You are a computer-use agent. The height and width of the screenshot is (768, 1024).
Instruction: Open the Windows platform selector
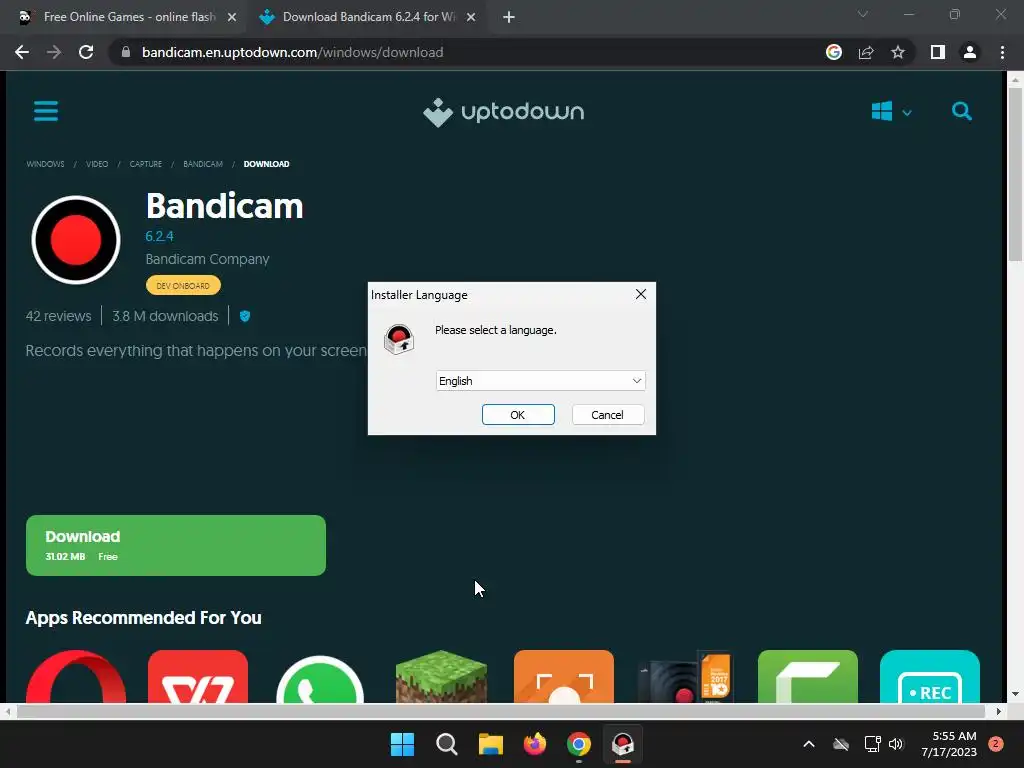pyautogui.click(x=891, y=112)
